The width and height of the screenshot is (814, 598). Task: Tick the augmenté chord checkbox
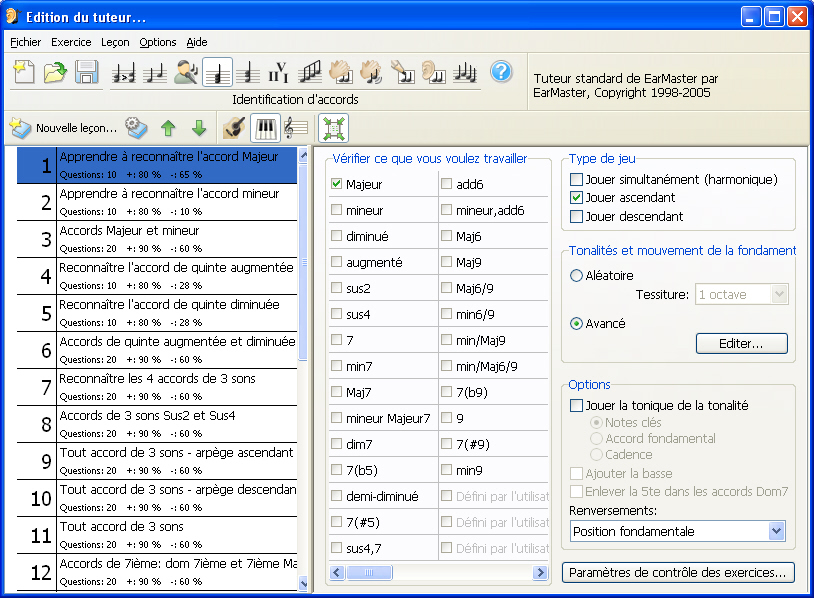[x=336, y=262]
